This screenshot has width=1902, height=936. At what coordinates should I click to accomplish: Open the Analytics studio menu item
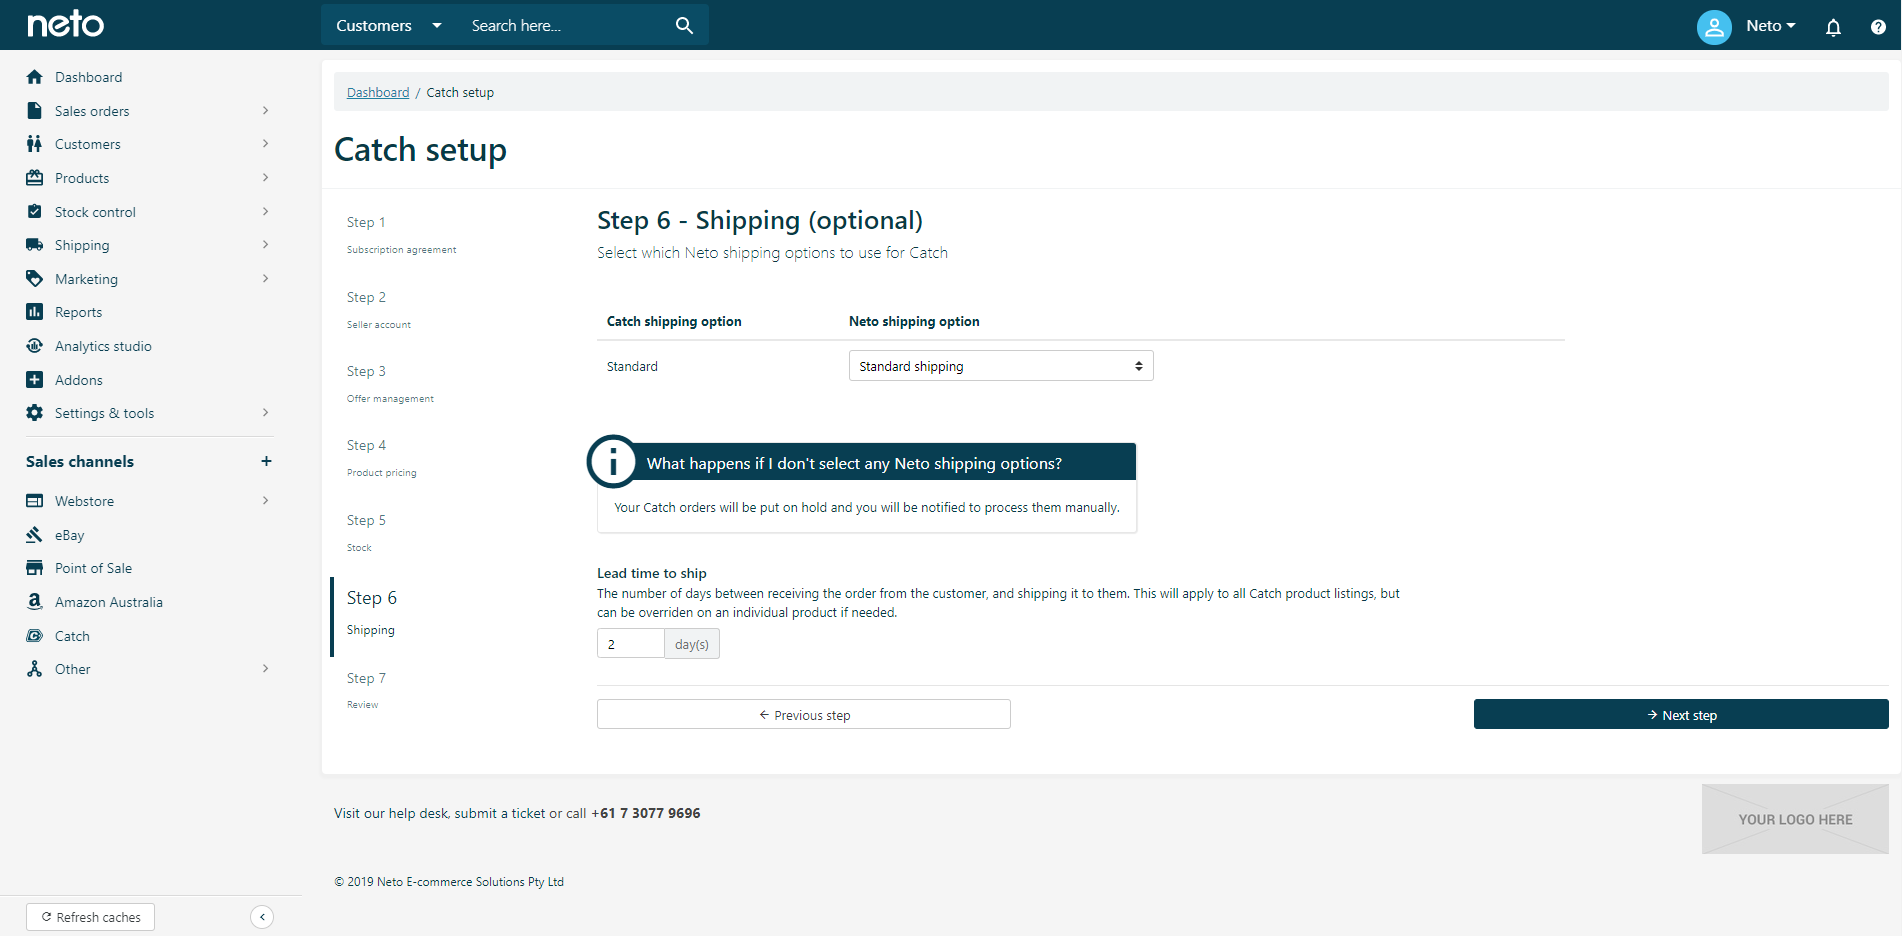pos(103,346)
